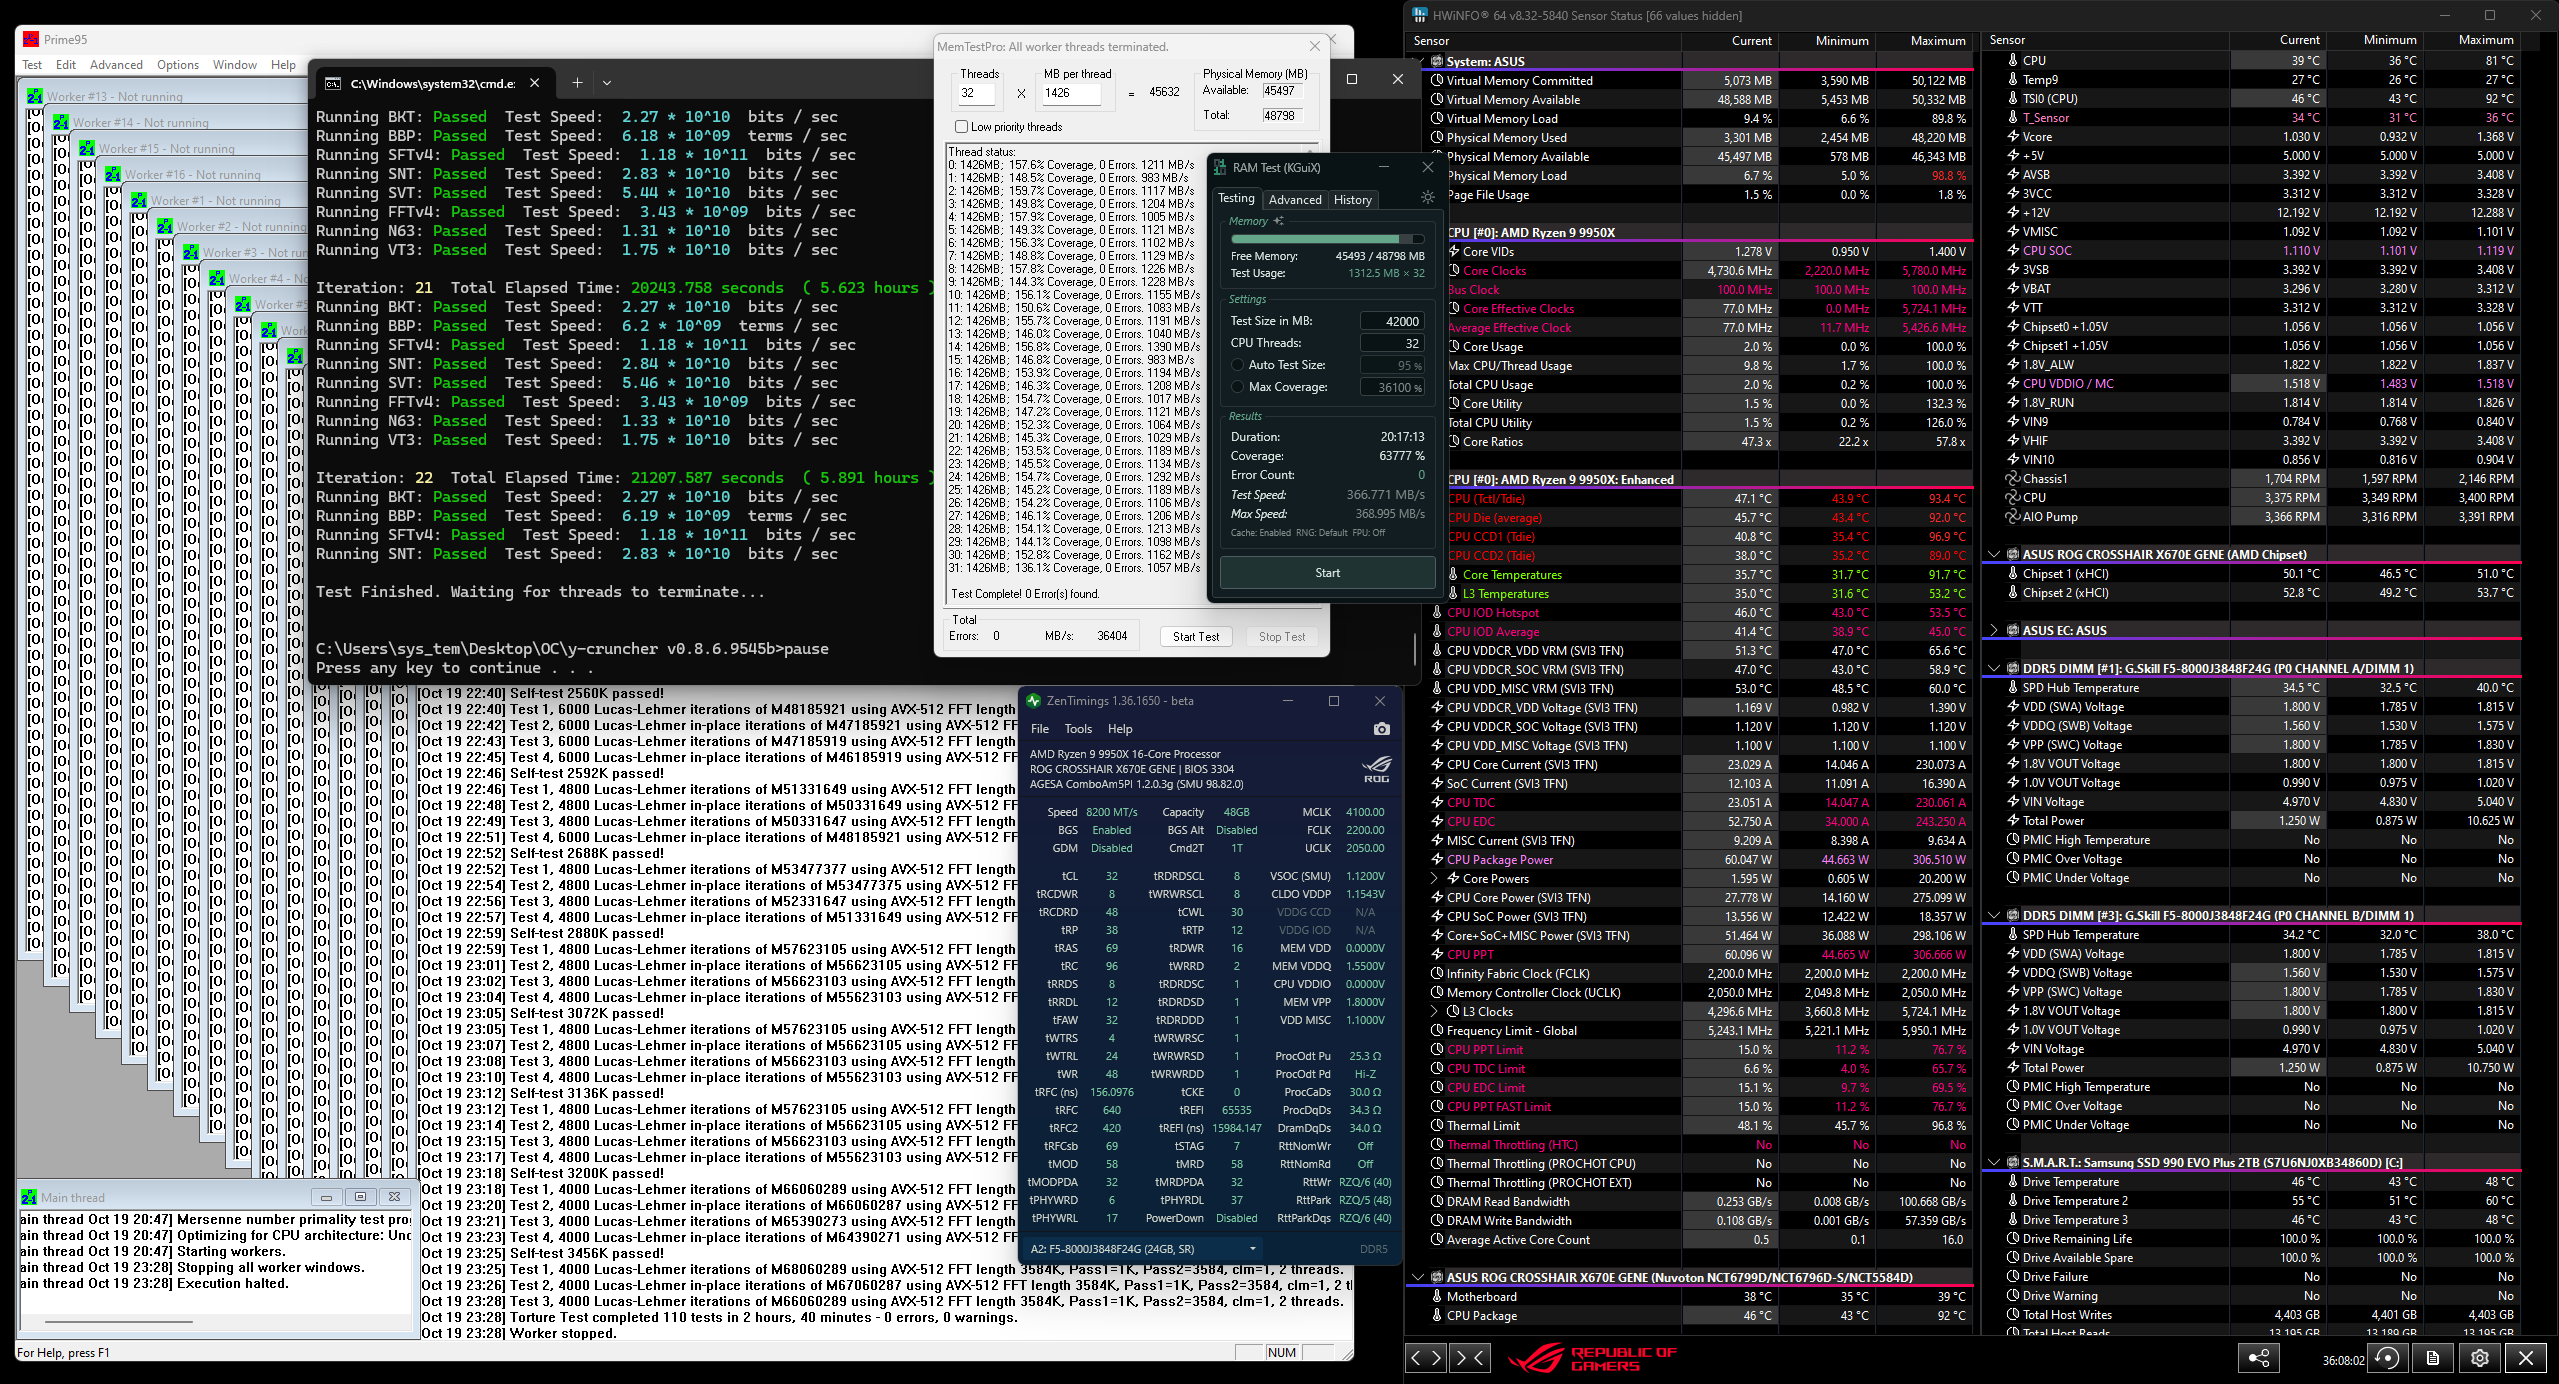Expand the ASUS EC: ASUS sensor group

[1994, 630]
